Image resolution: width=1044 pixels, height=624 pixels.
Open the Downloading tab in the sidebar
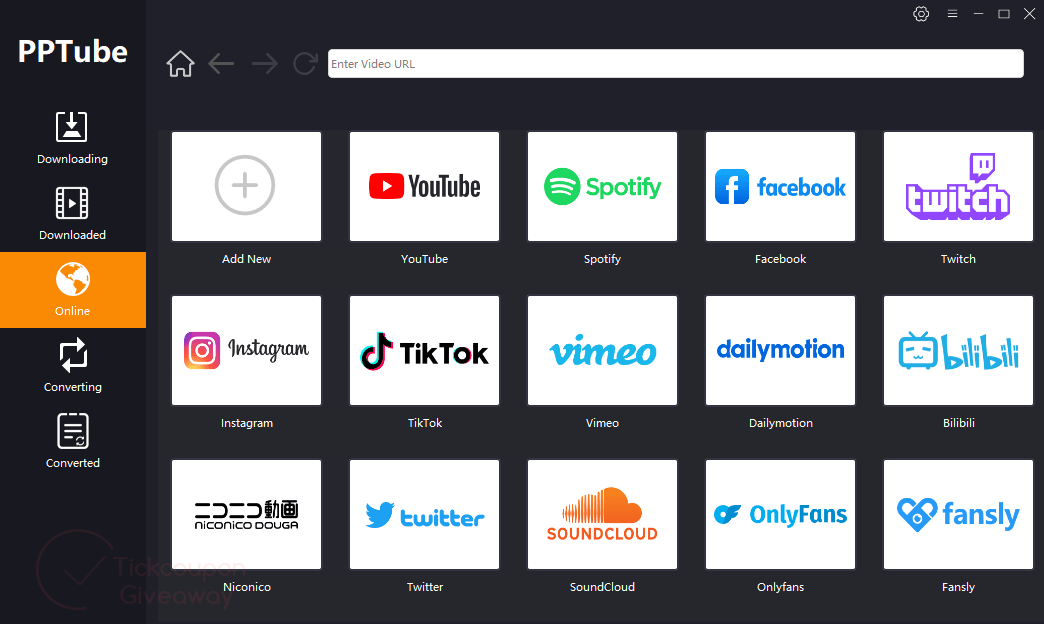(x=72, y=138)
